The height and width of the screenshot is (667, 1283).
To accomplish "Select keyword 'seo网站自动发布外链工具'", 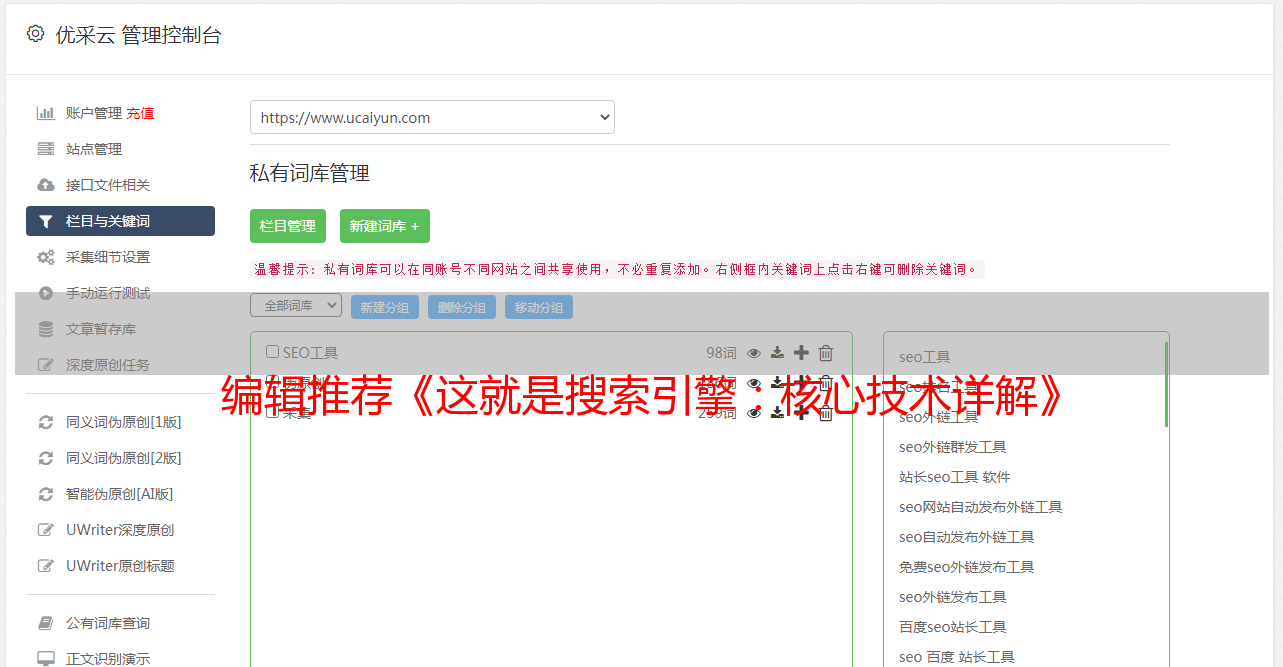I will [981, 507].
